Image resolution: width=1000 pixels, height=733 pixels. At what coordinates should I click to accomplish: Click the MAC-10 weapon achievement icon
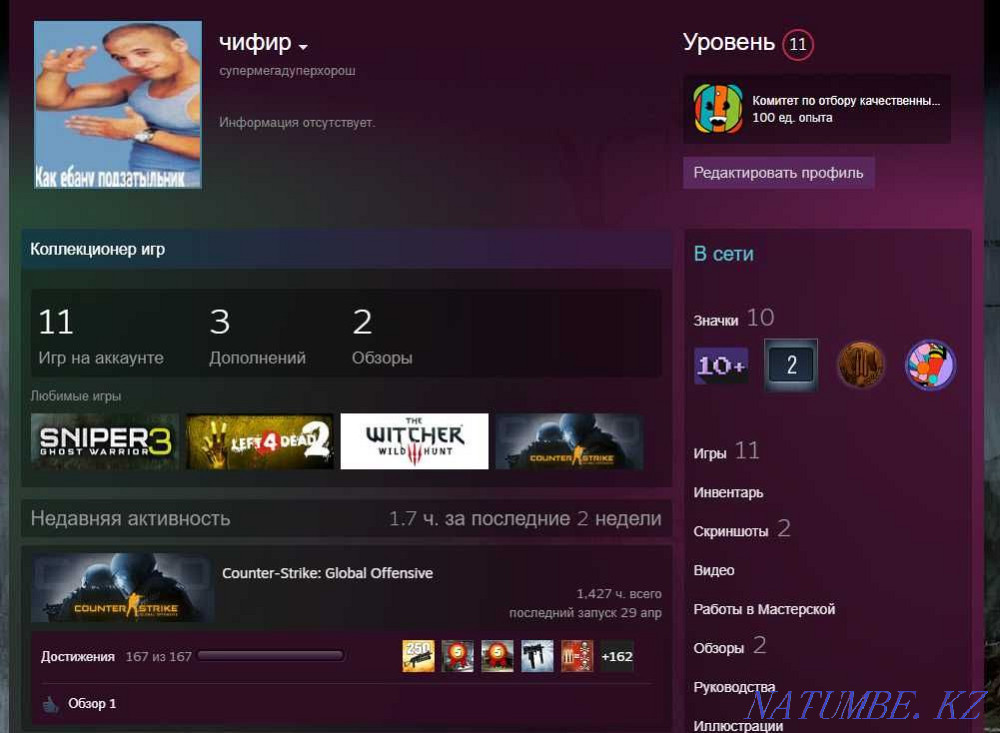pyautogui.click(x=537, y=656)
